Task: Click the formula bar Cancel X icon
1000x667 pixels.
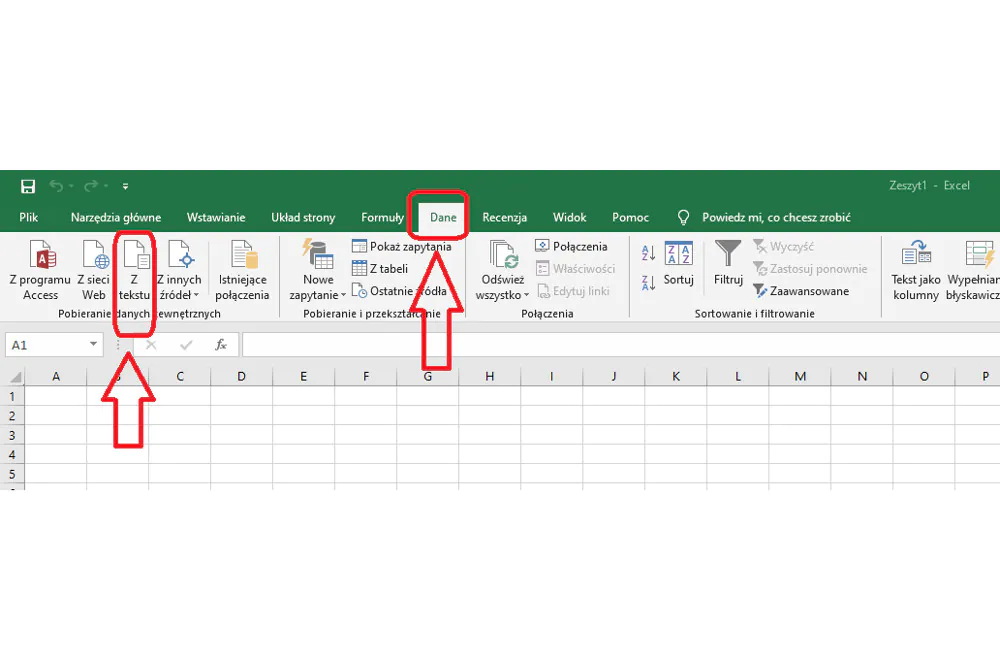Action: click(151, 345)
